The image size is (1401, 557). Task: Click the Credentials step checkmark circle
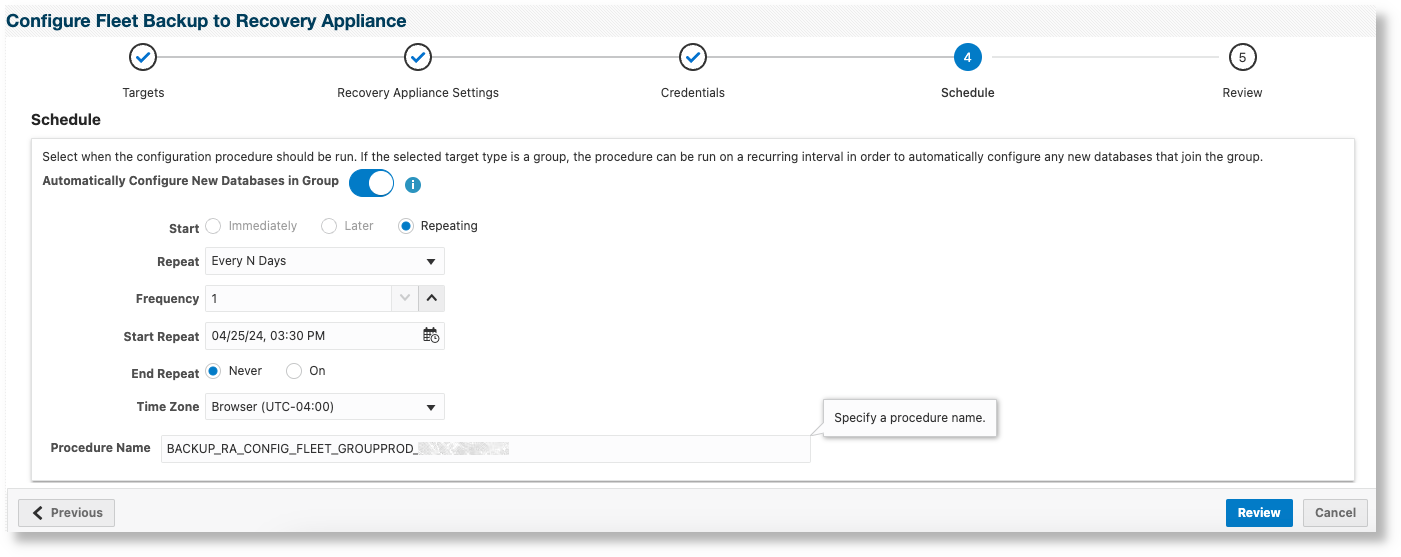(x=693, y=58)
